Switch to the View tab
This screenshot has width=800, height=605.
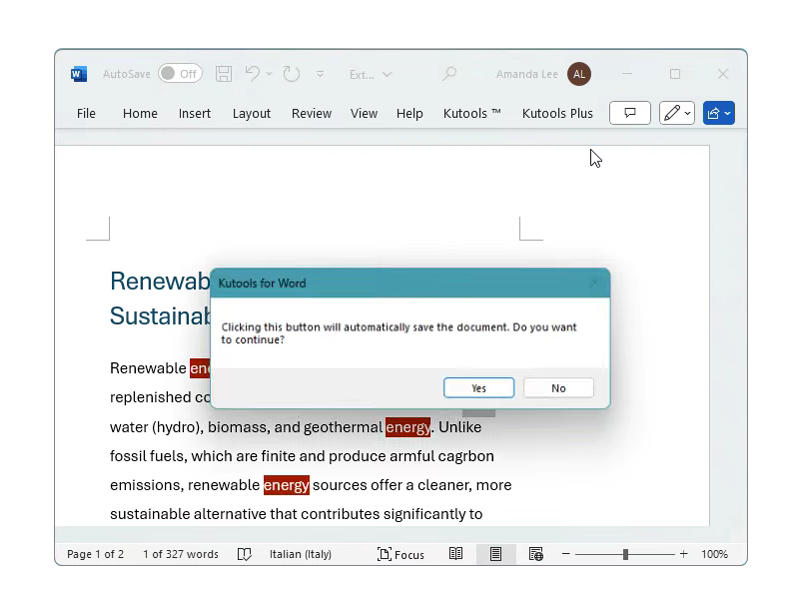point(364,113)
